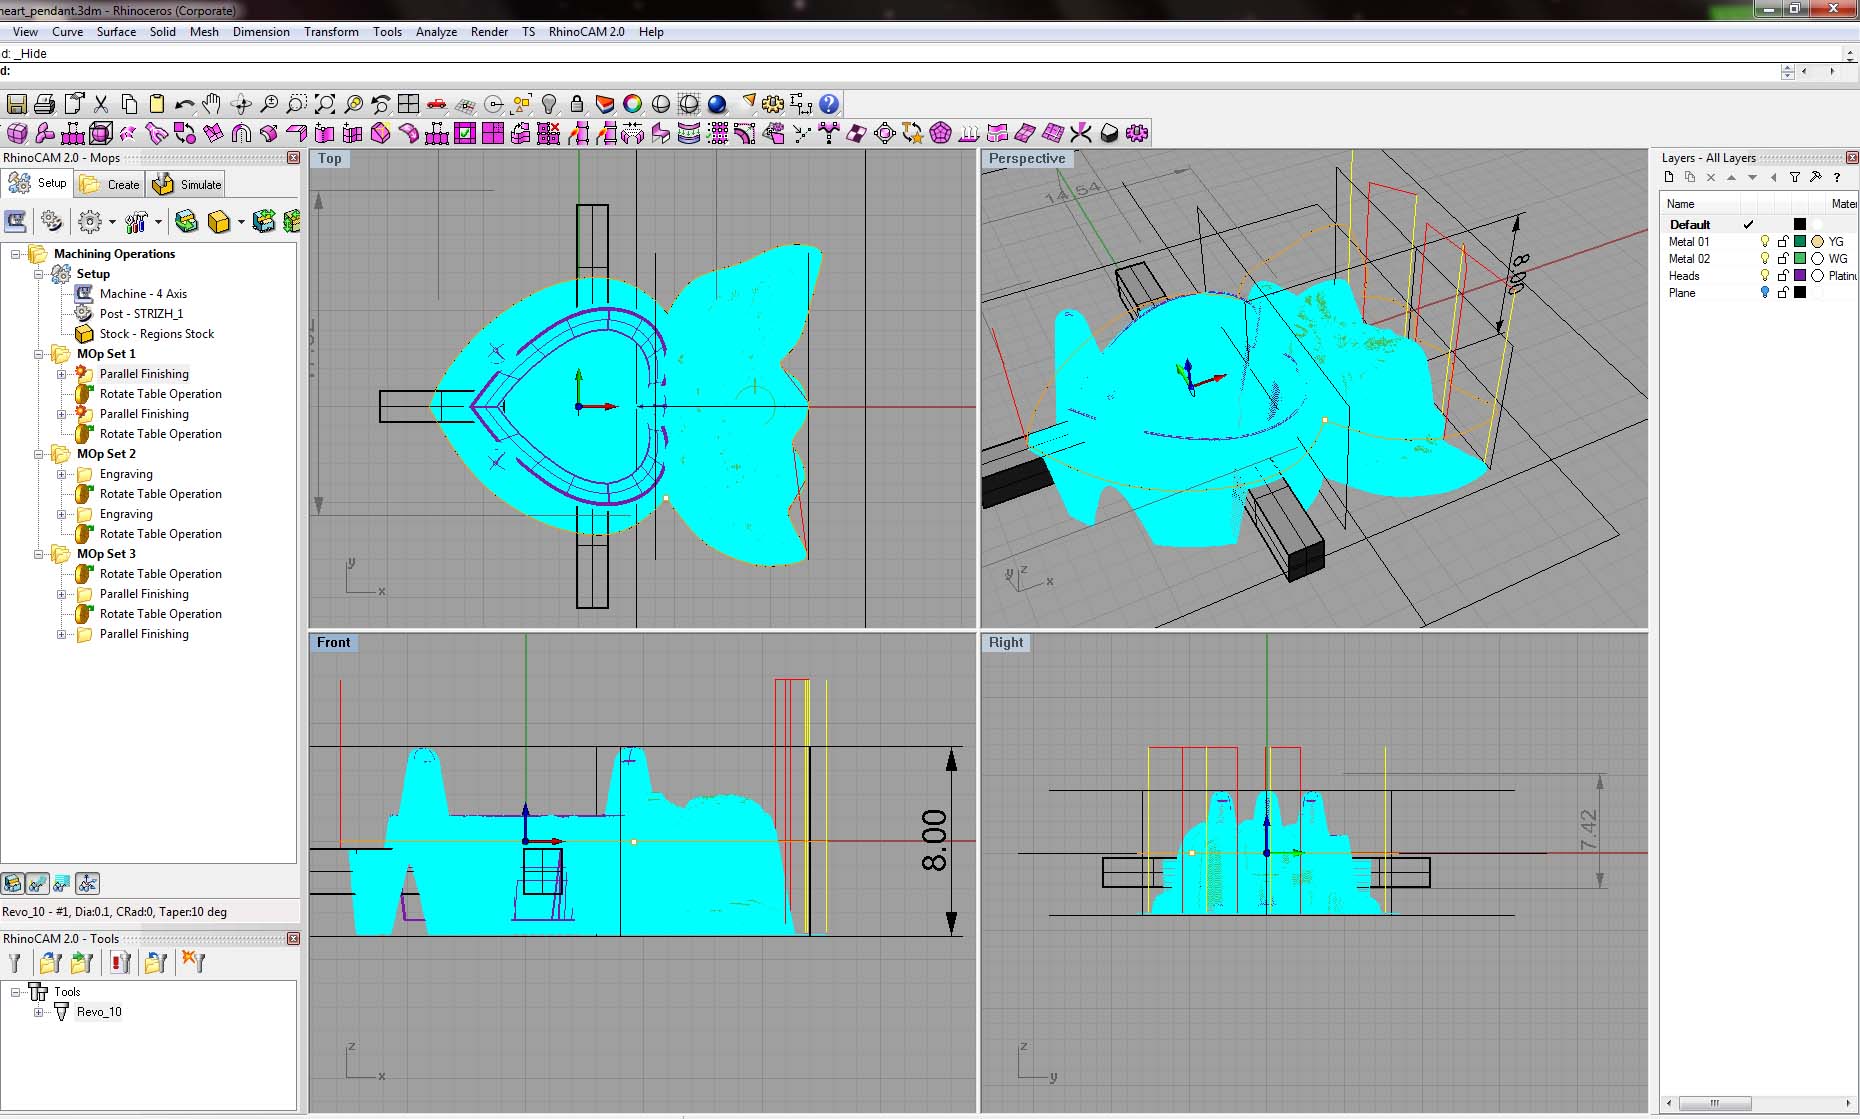This screenshot has height=1119, width=1860.
Task: Toggle the lock on Heads layer
Action: click(1782, 276)
